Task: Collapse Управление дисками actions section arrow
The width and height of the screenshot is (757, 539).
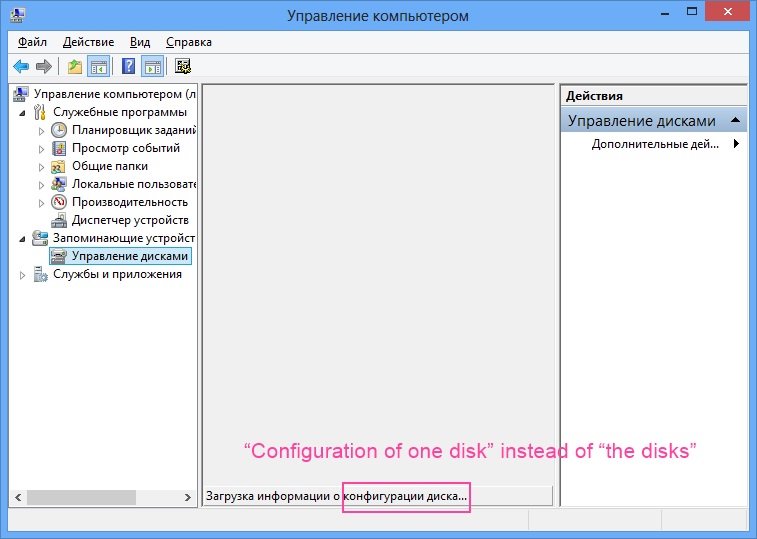Action: click(735, 120)
